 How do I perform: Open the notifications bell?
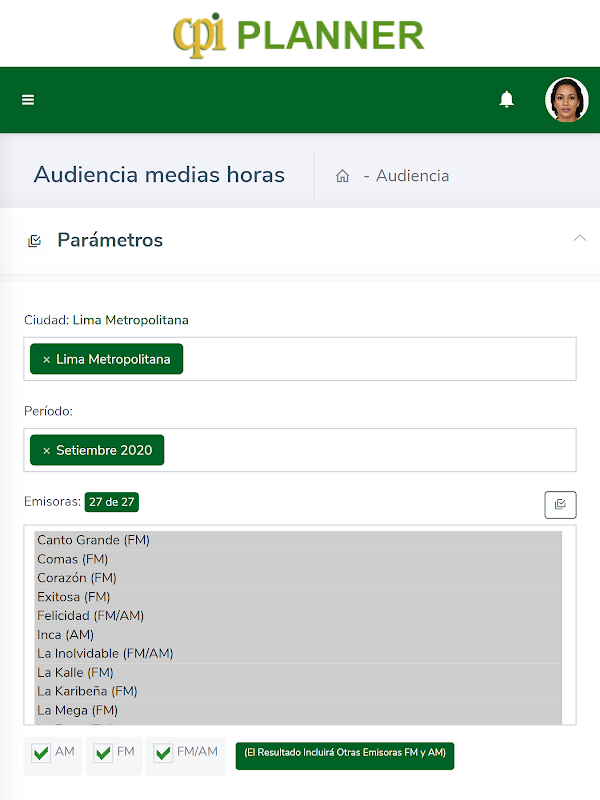tap(507, 99)
